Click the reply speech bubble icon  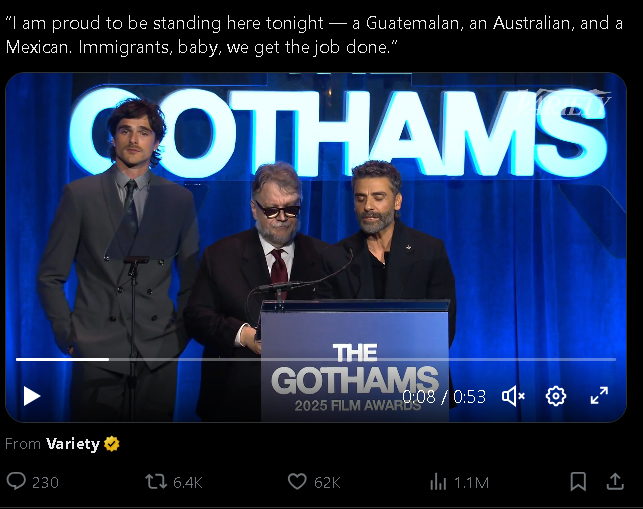pyautogui.click(x=16, y=482)
